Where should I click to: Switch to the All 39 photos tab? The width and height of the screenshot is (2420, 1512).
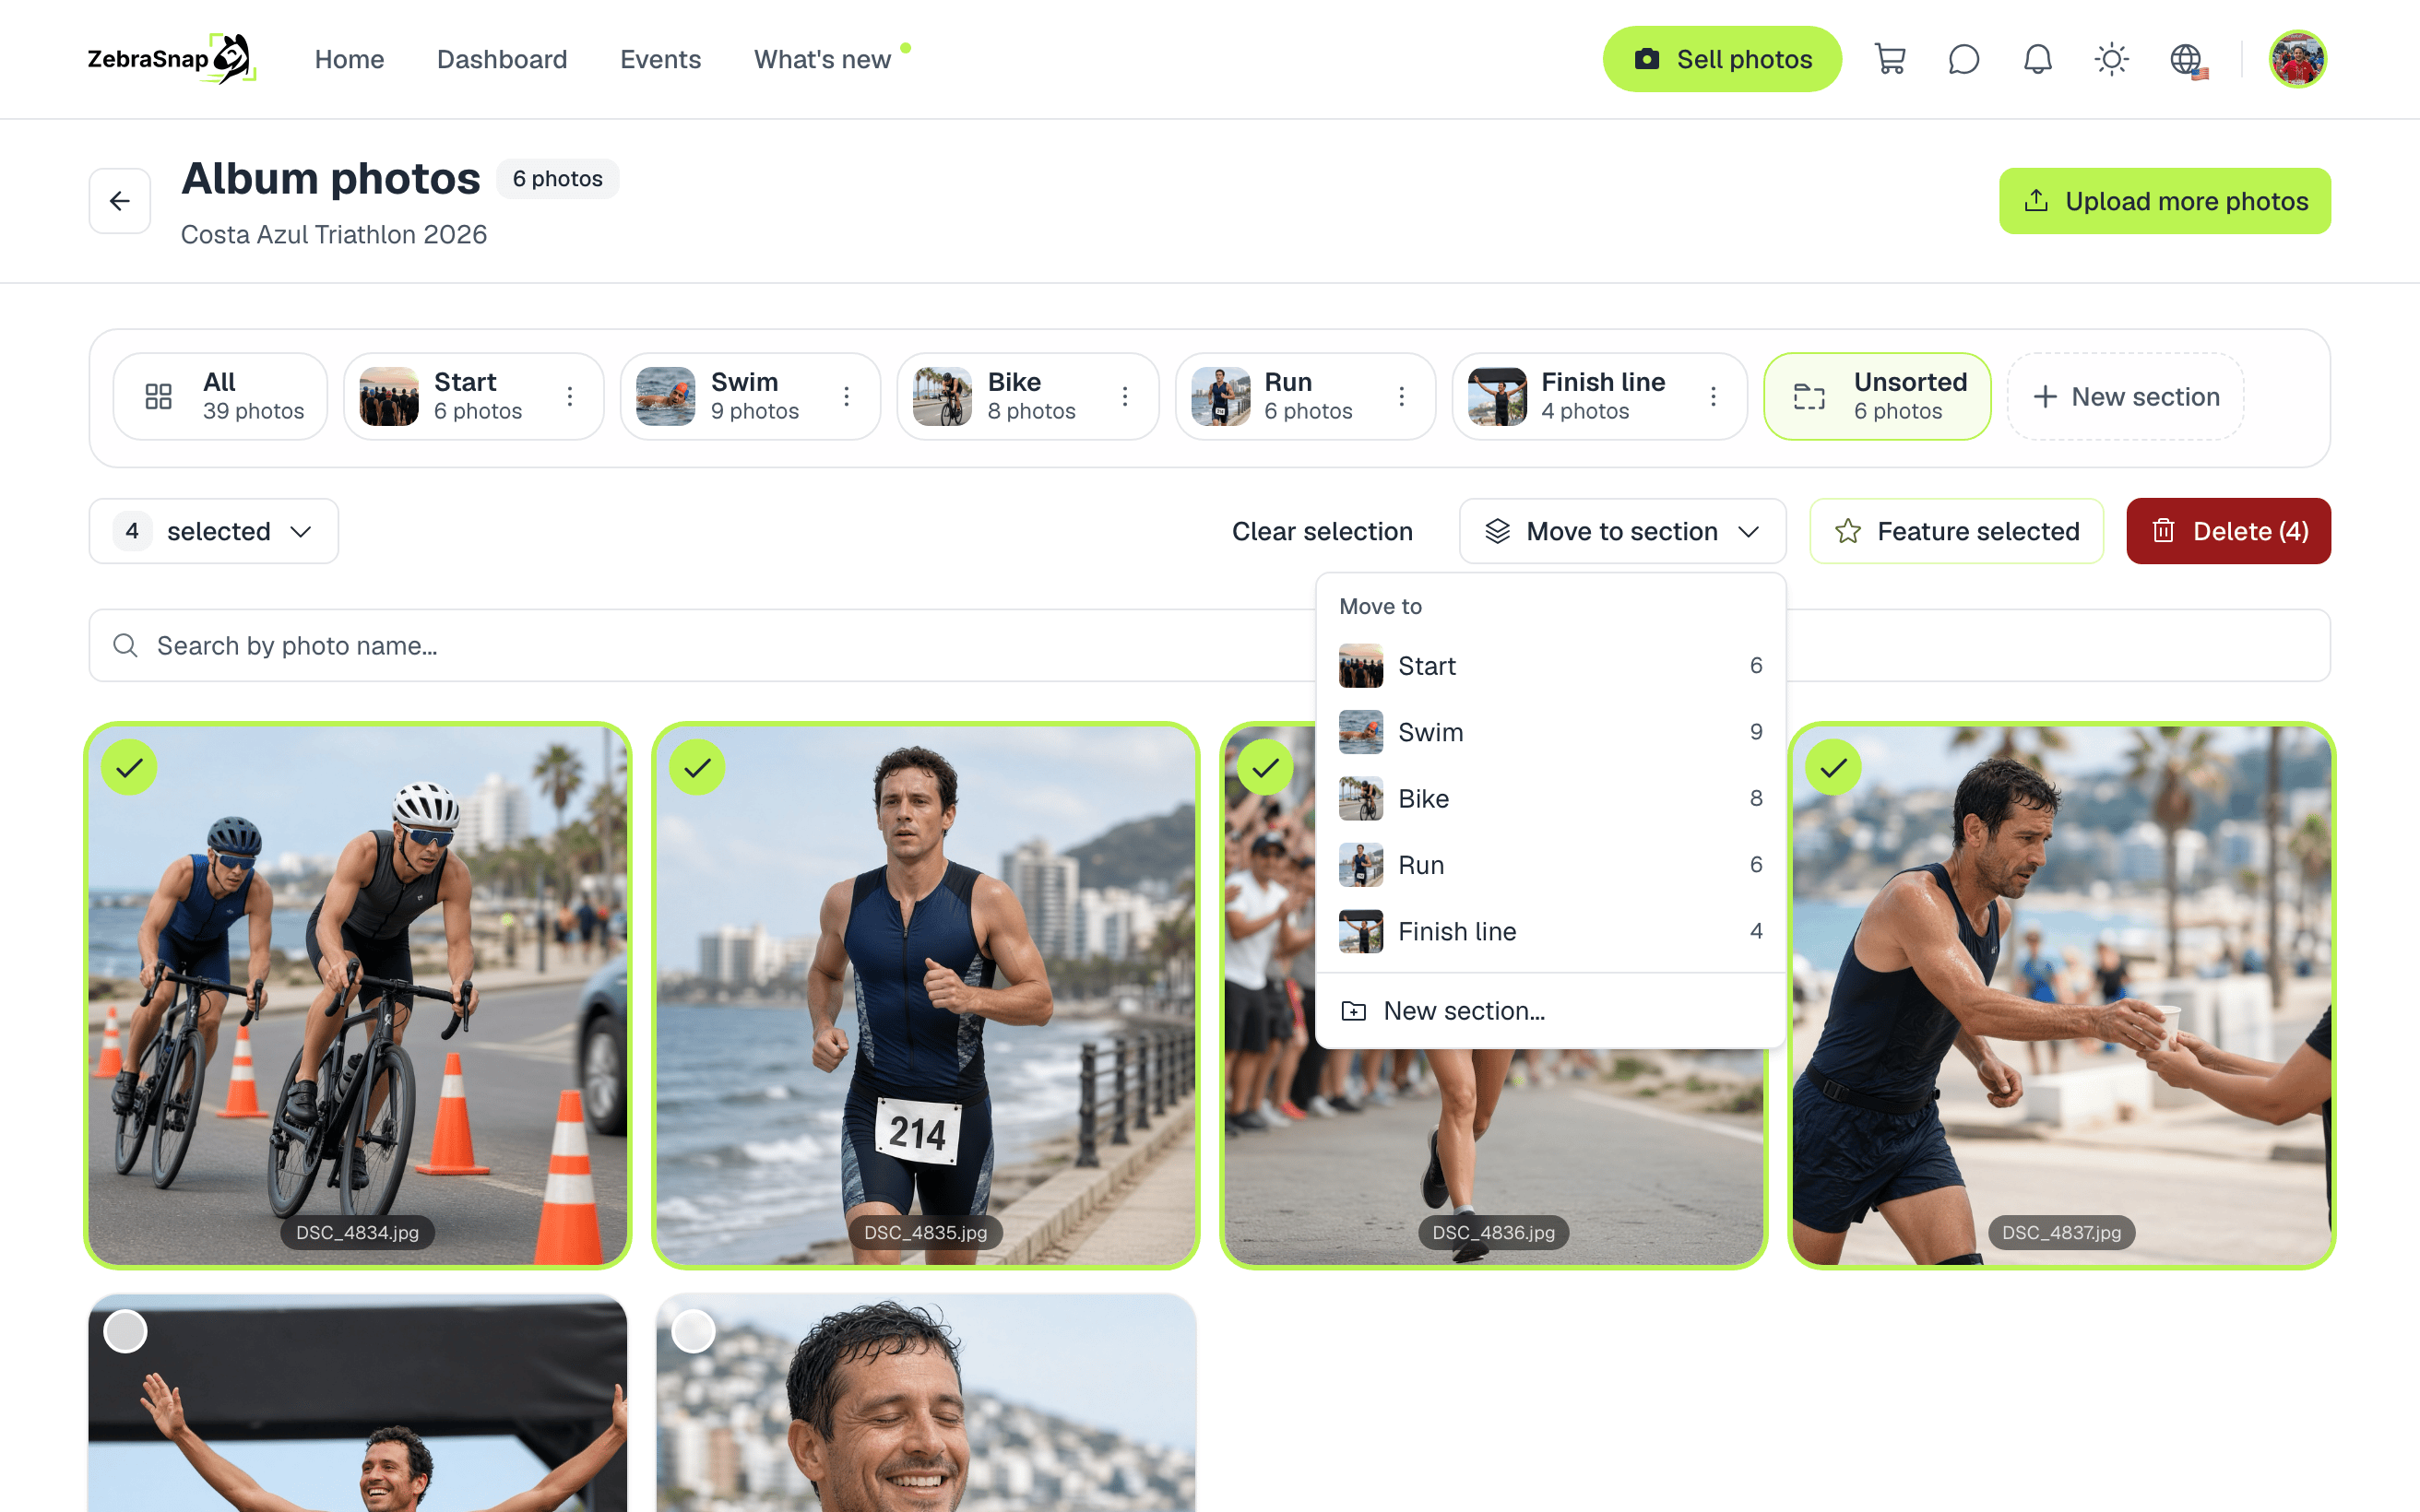coord(220,396)
